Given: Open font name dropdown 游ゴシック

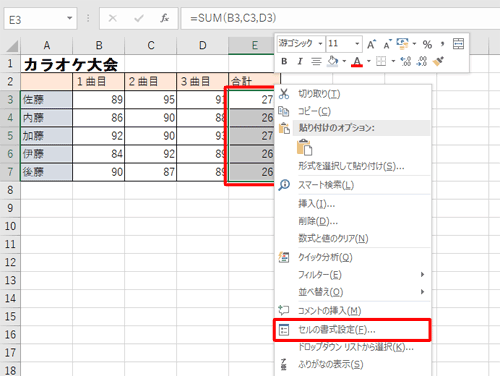Looking at the screenshot, I should [x=320, y=44].
